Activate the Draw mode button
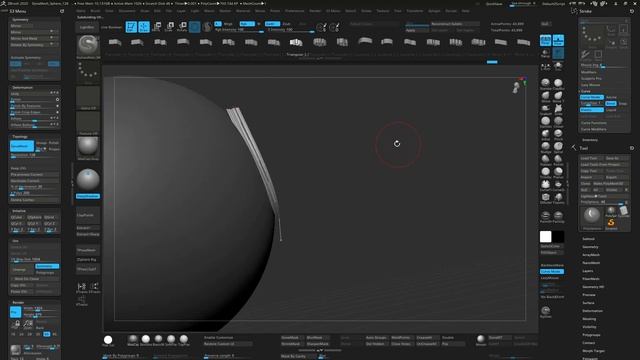 pyautogui.click(x=144, y=27)
